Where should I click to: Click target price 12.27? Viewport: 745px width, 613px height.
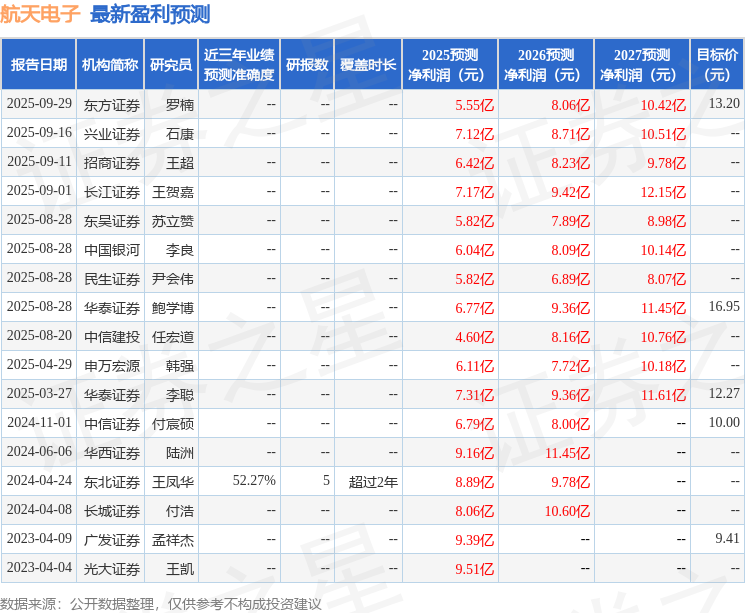(x=724, y=393)
